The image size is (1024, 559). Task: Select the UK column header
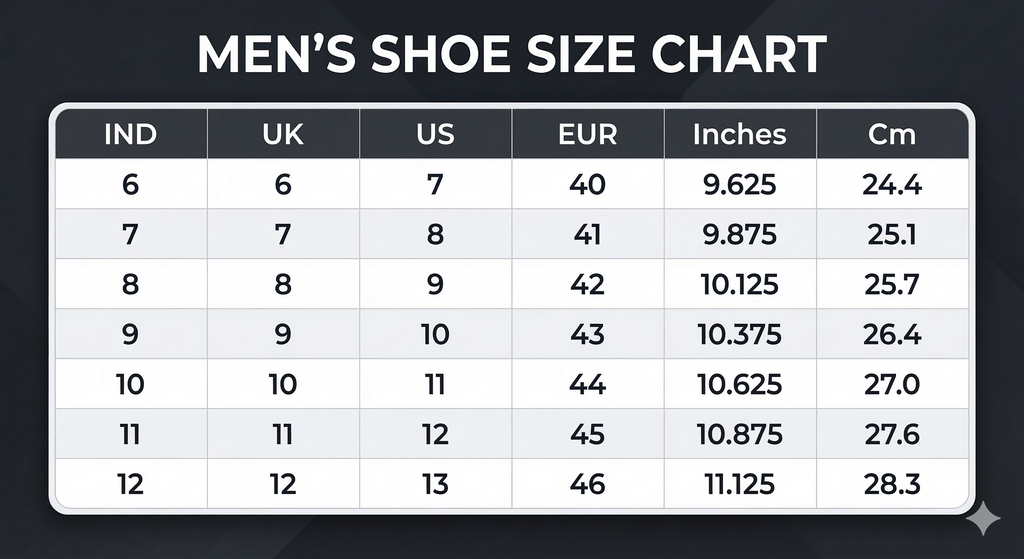283,135
